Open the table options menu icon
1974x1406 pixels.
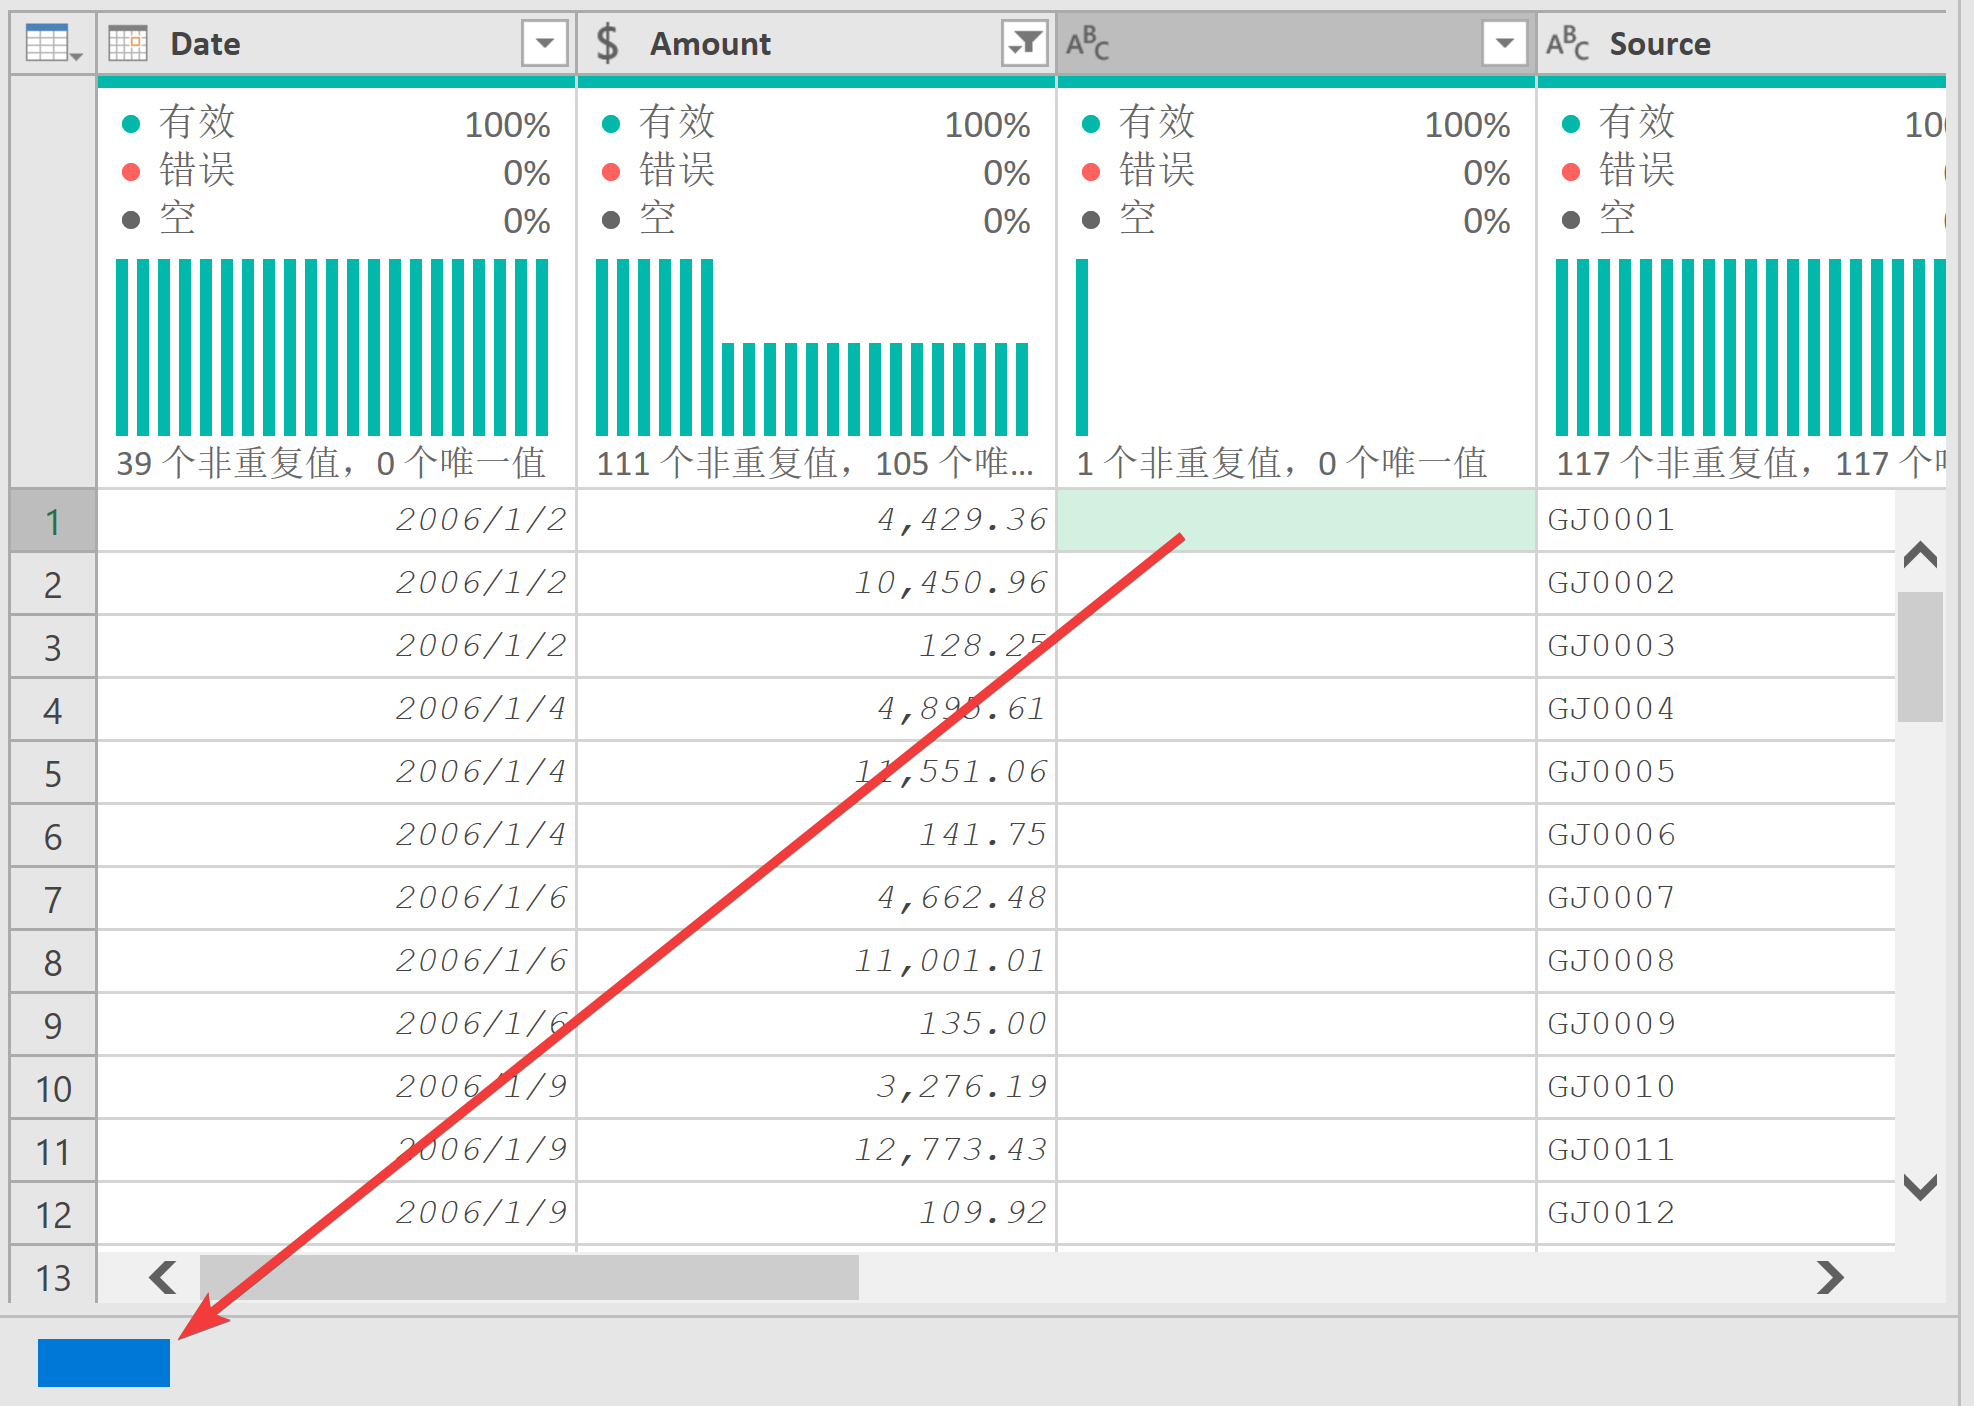point(52,44)
